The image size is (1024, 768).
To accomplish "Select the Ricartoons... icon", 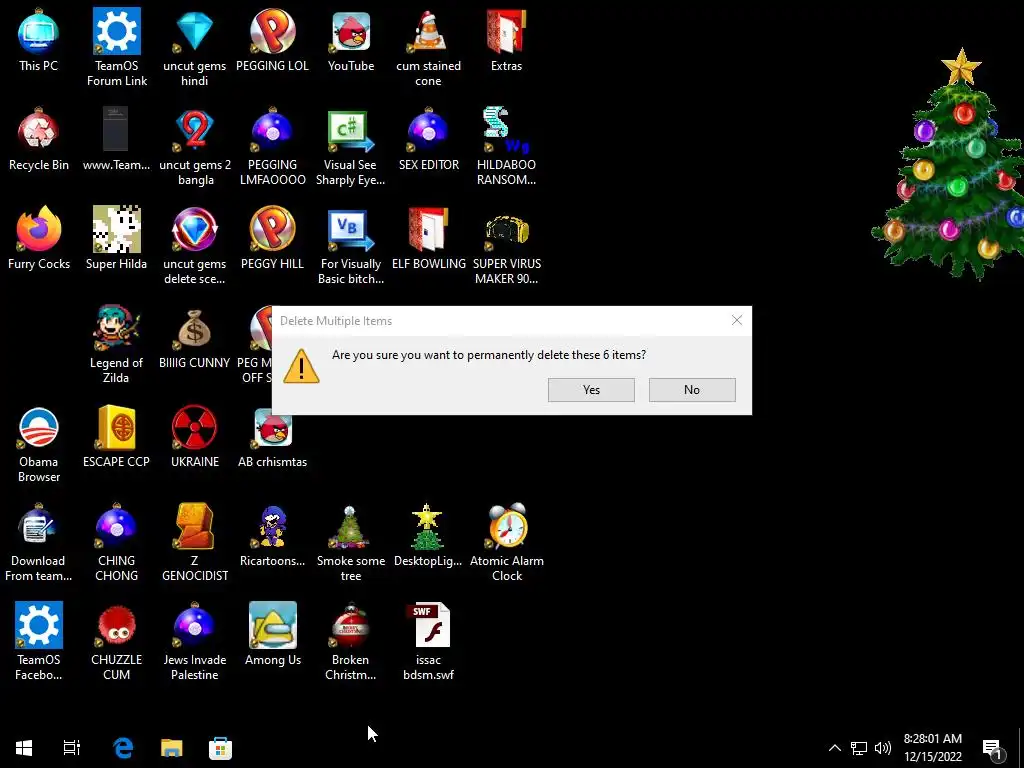I will coord(272,536).
